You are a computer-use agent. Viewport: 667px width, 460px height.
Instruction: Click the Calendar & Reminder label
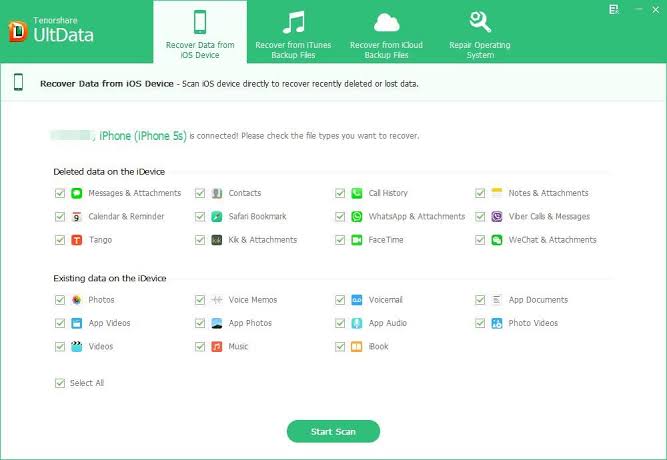coord(126,217)
